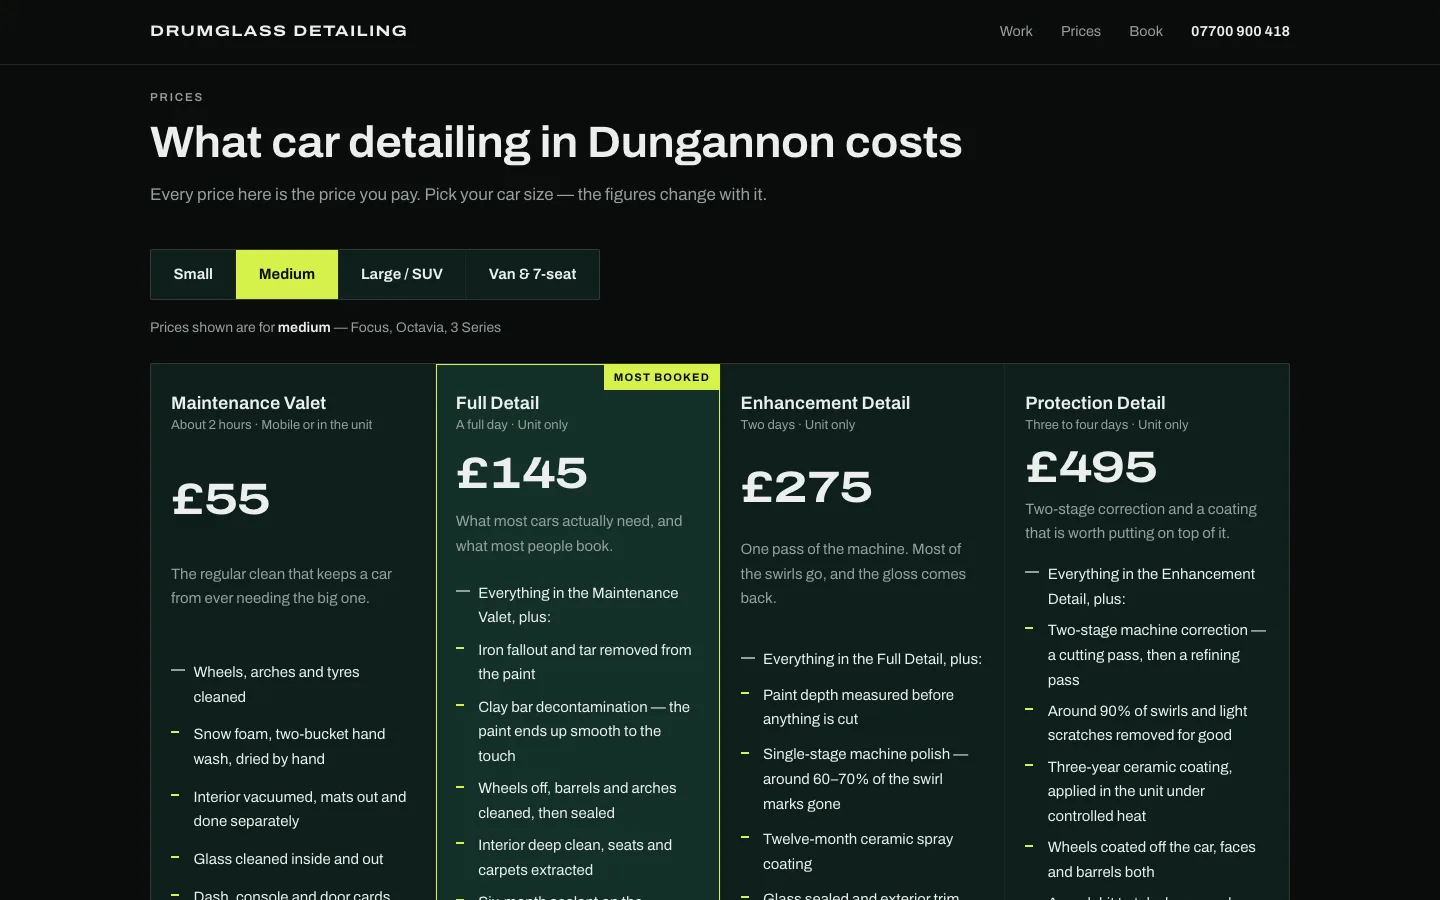Click the £495 price figure
This screenshot has width=1440, height=900.
click(x=1091, y=467)
